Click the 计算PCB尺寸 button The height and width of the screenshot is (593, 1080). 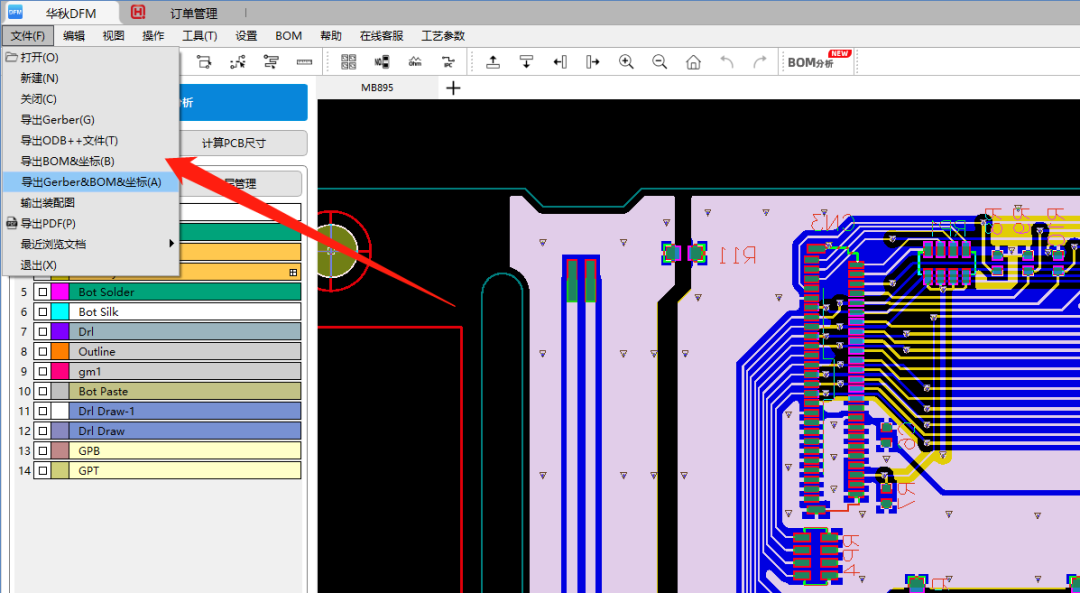click(x=233, y=143)
